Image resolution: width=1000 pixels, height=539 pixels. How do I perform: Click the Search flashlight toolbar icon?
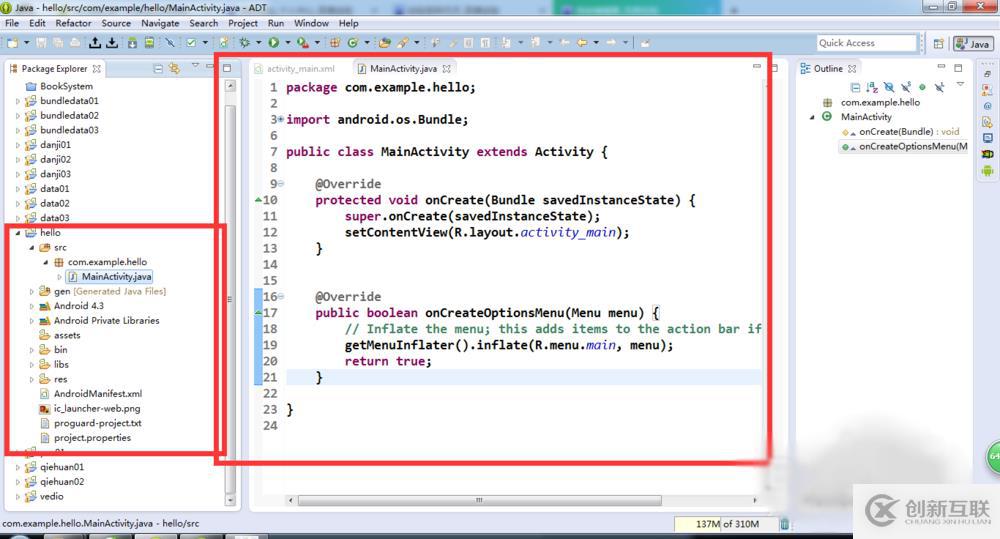point(403,43)
